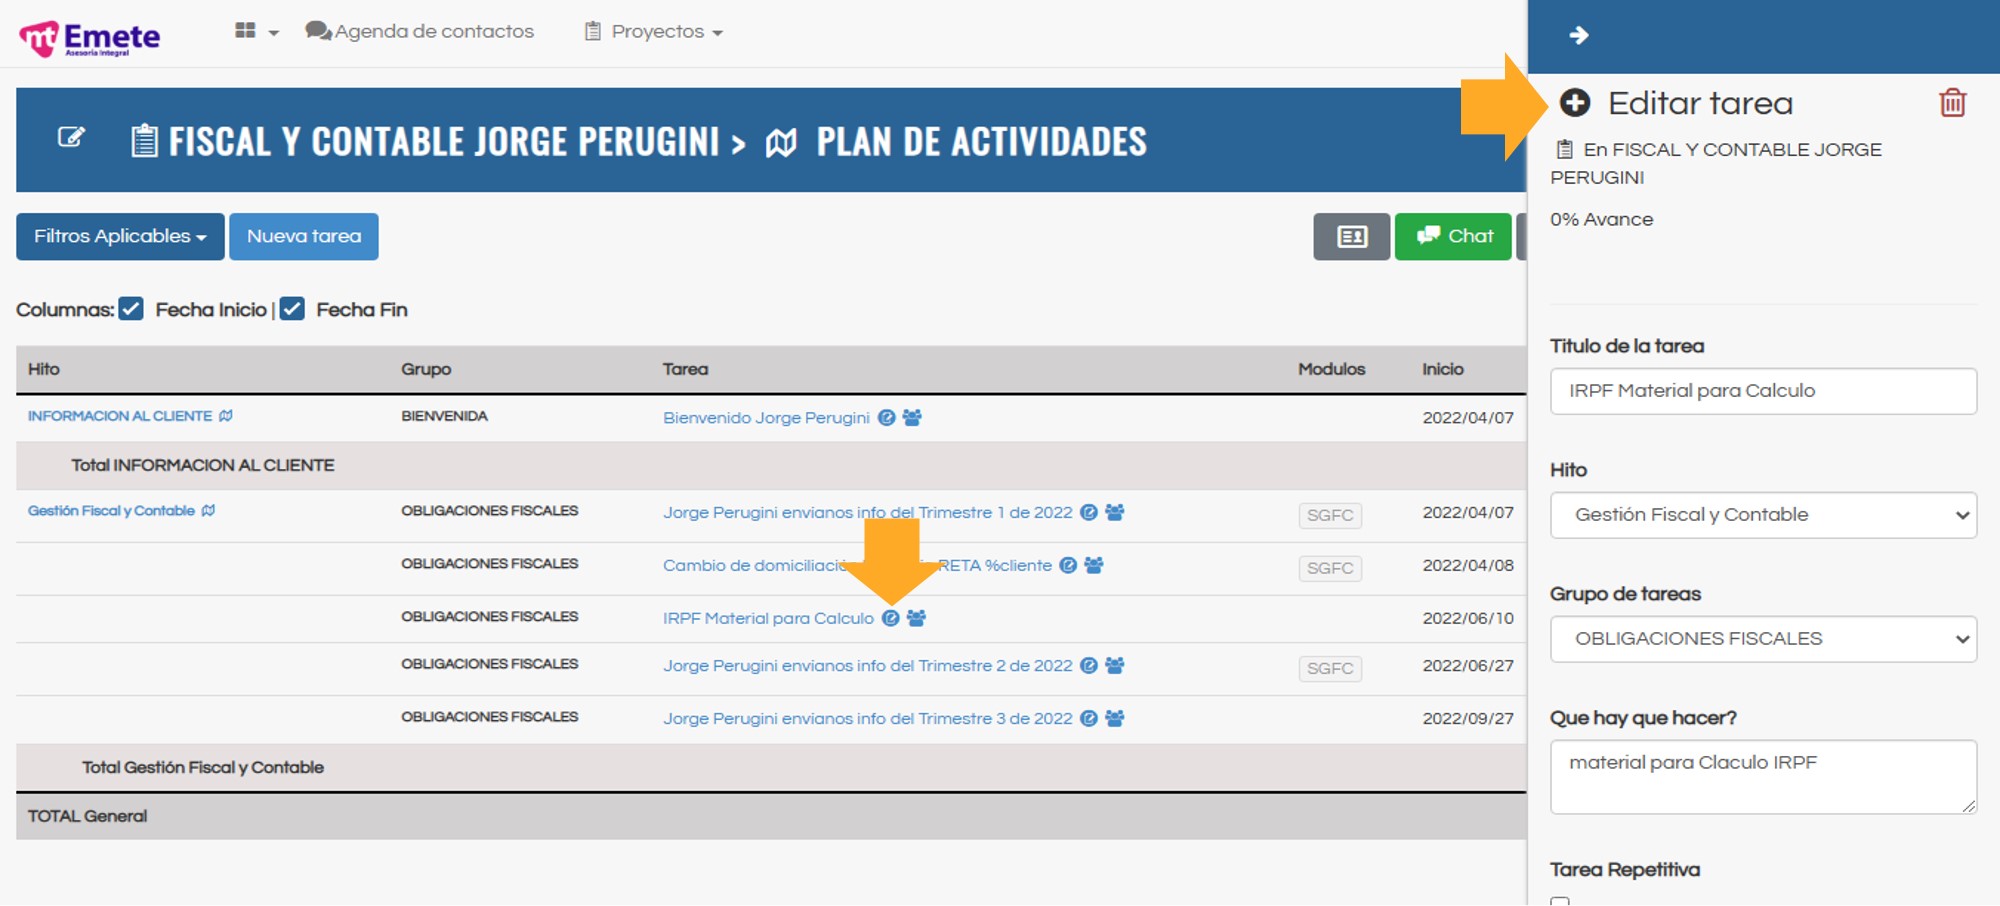
Task: Click the card view icon button beside Chat
Action: tap(1351, 237)
